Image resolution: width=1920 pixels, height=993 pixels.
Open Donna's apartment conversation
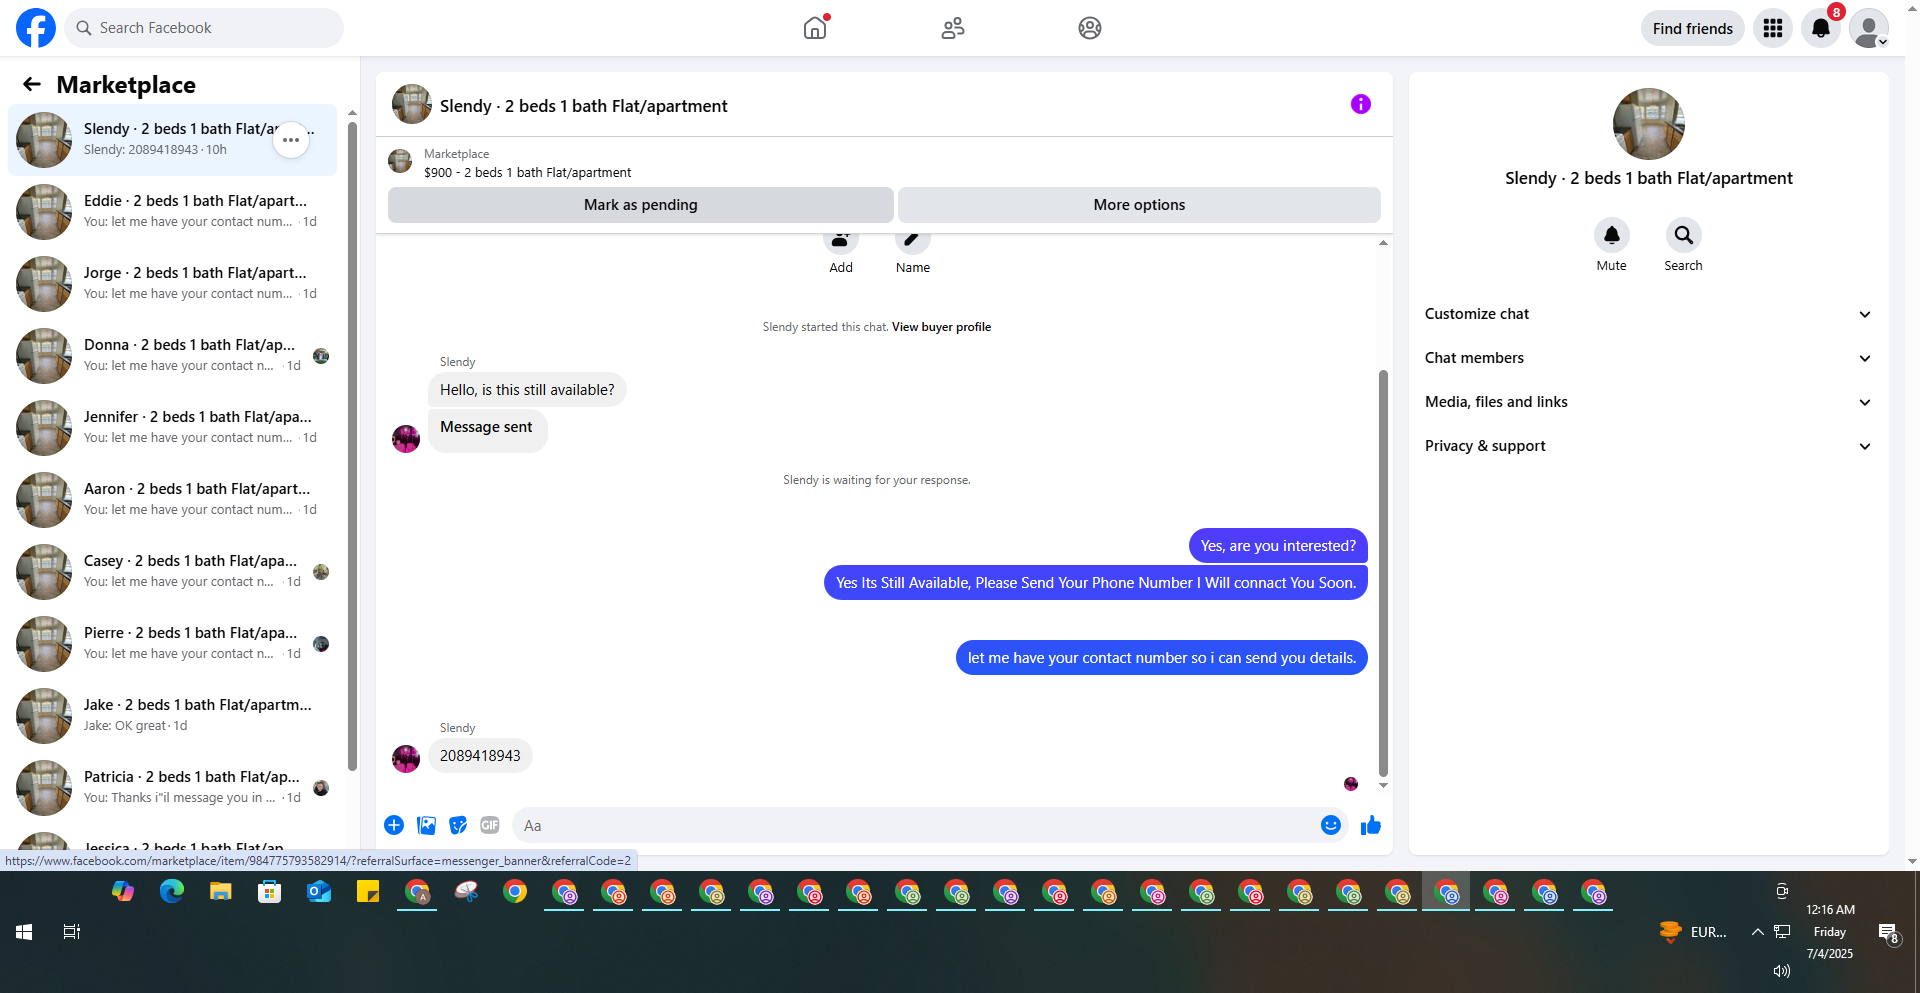coord(173,356)
